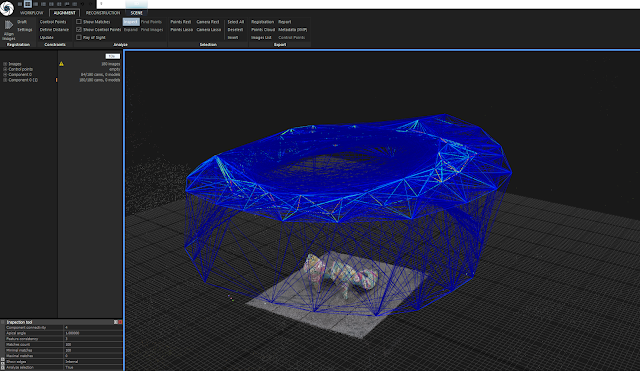
Task: Click Select All
Action: [x=236, y=22]
